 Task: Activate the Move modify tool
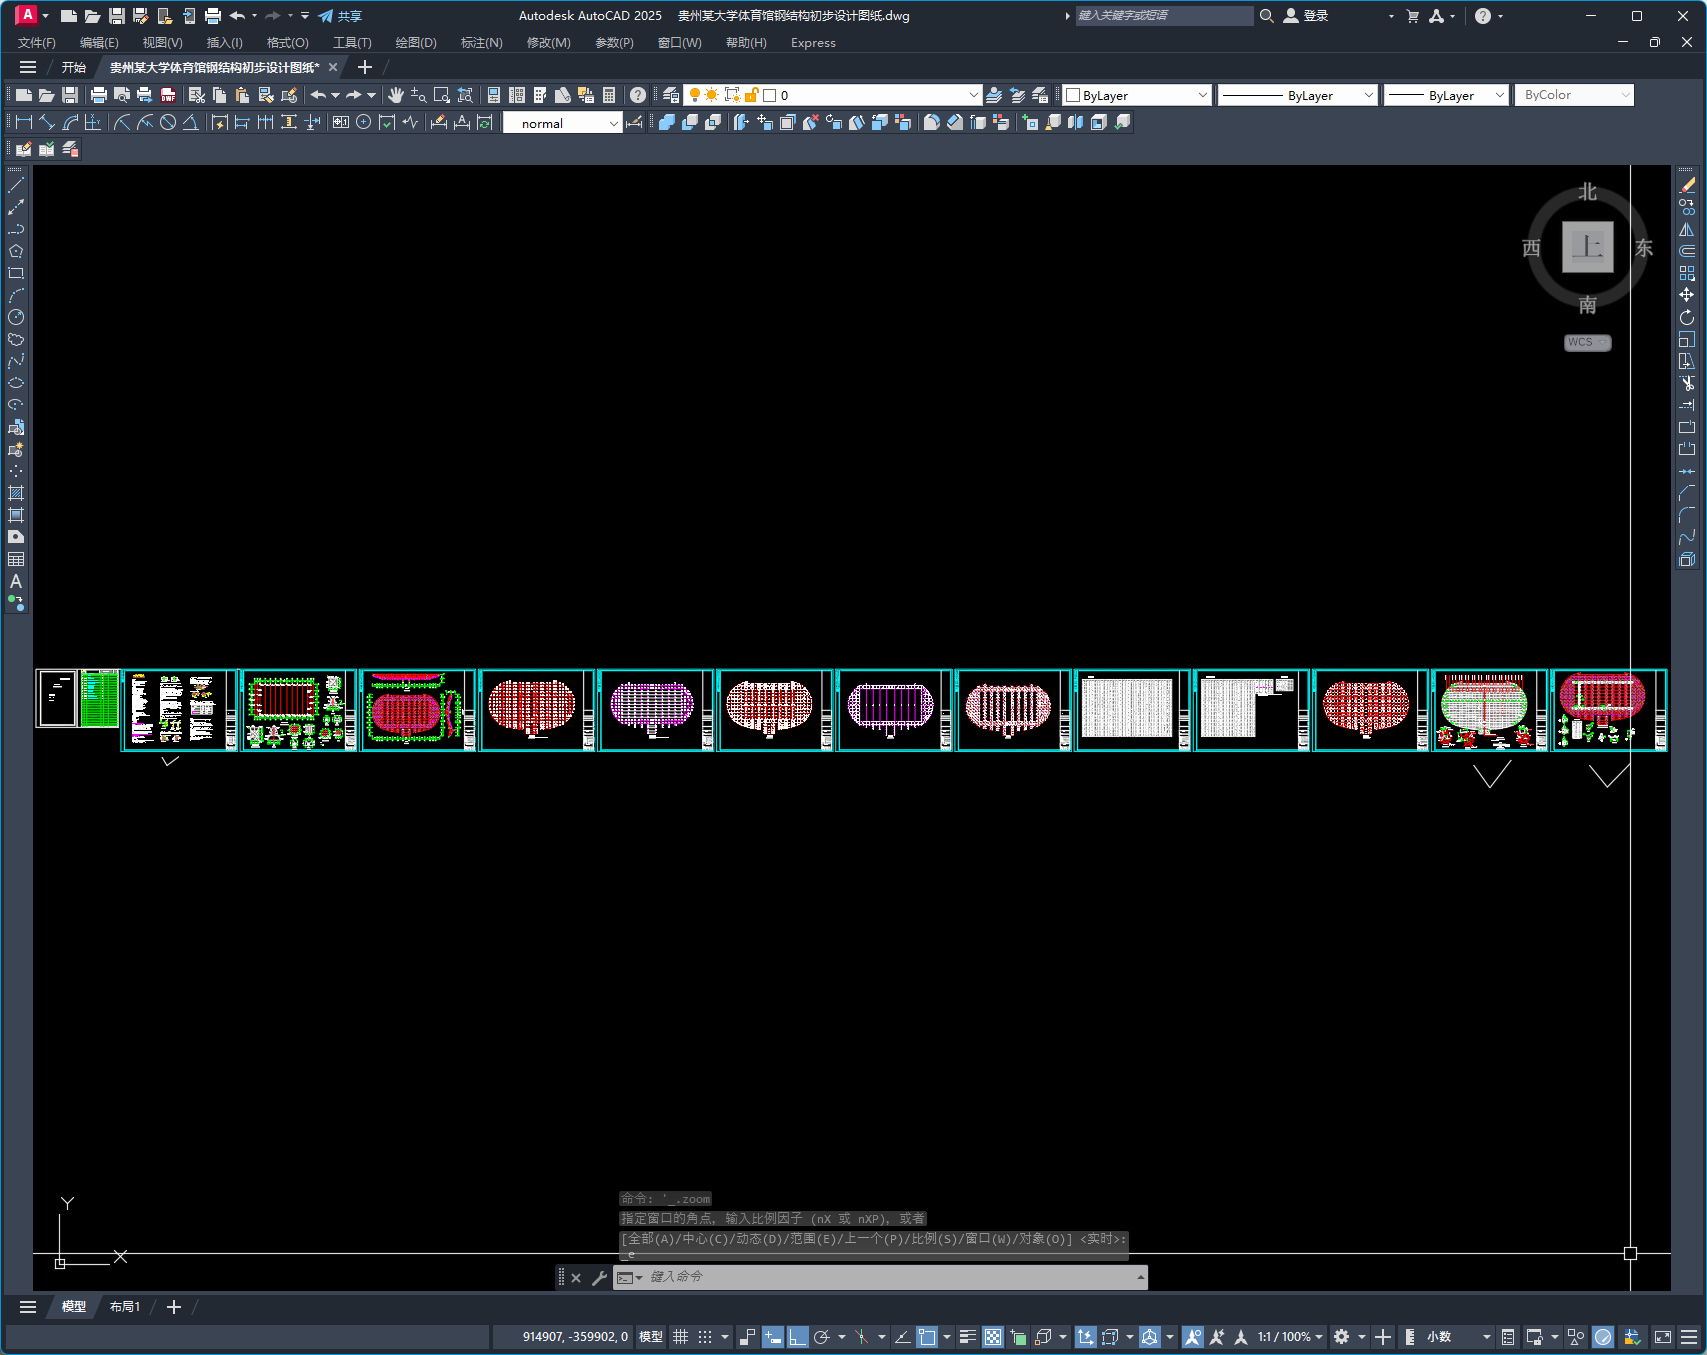click(x=1687, y=295)
